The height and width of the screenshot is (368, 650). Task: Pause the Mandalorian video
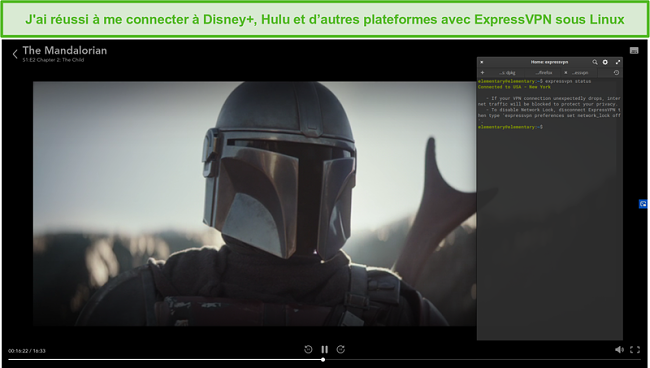tap(325, 349)
